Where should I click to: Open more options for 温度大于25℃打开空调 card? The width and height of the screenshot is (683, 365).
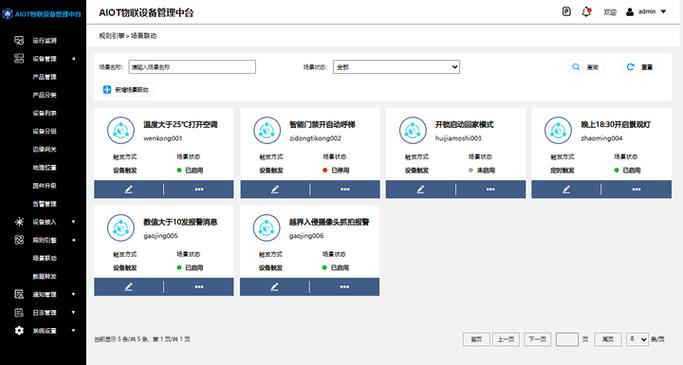click(199, 189)
